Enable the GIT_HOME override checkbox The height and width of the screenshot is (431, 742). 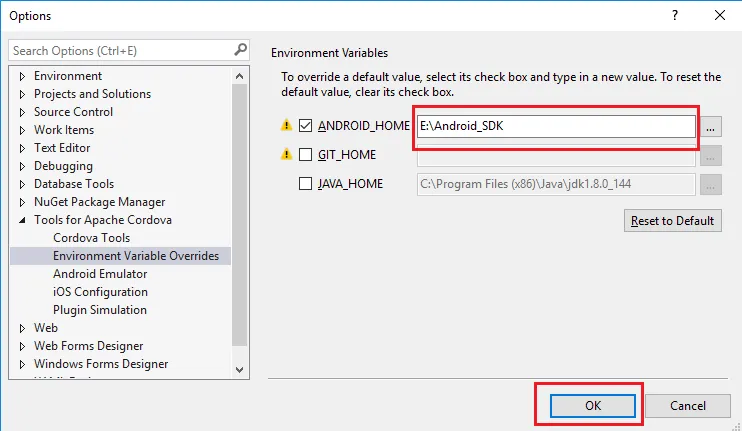tap(306, 155)
